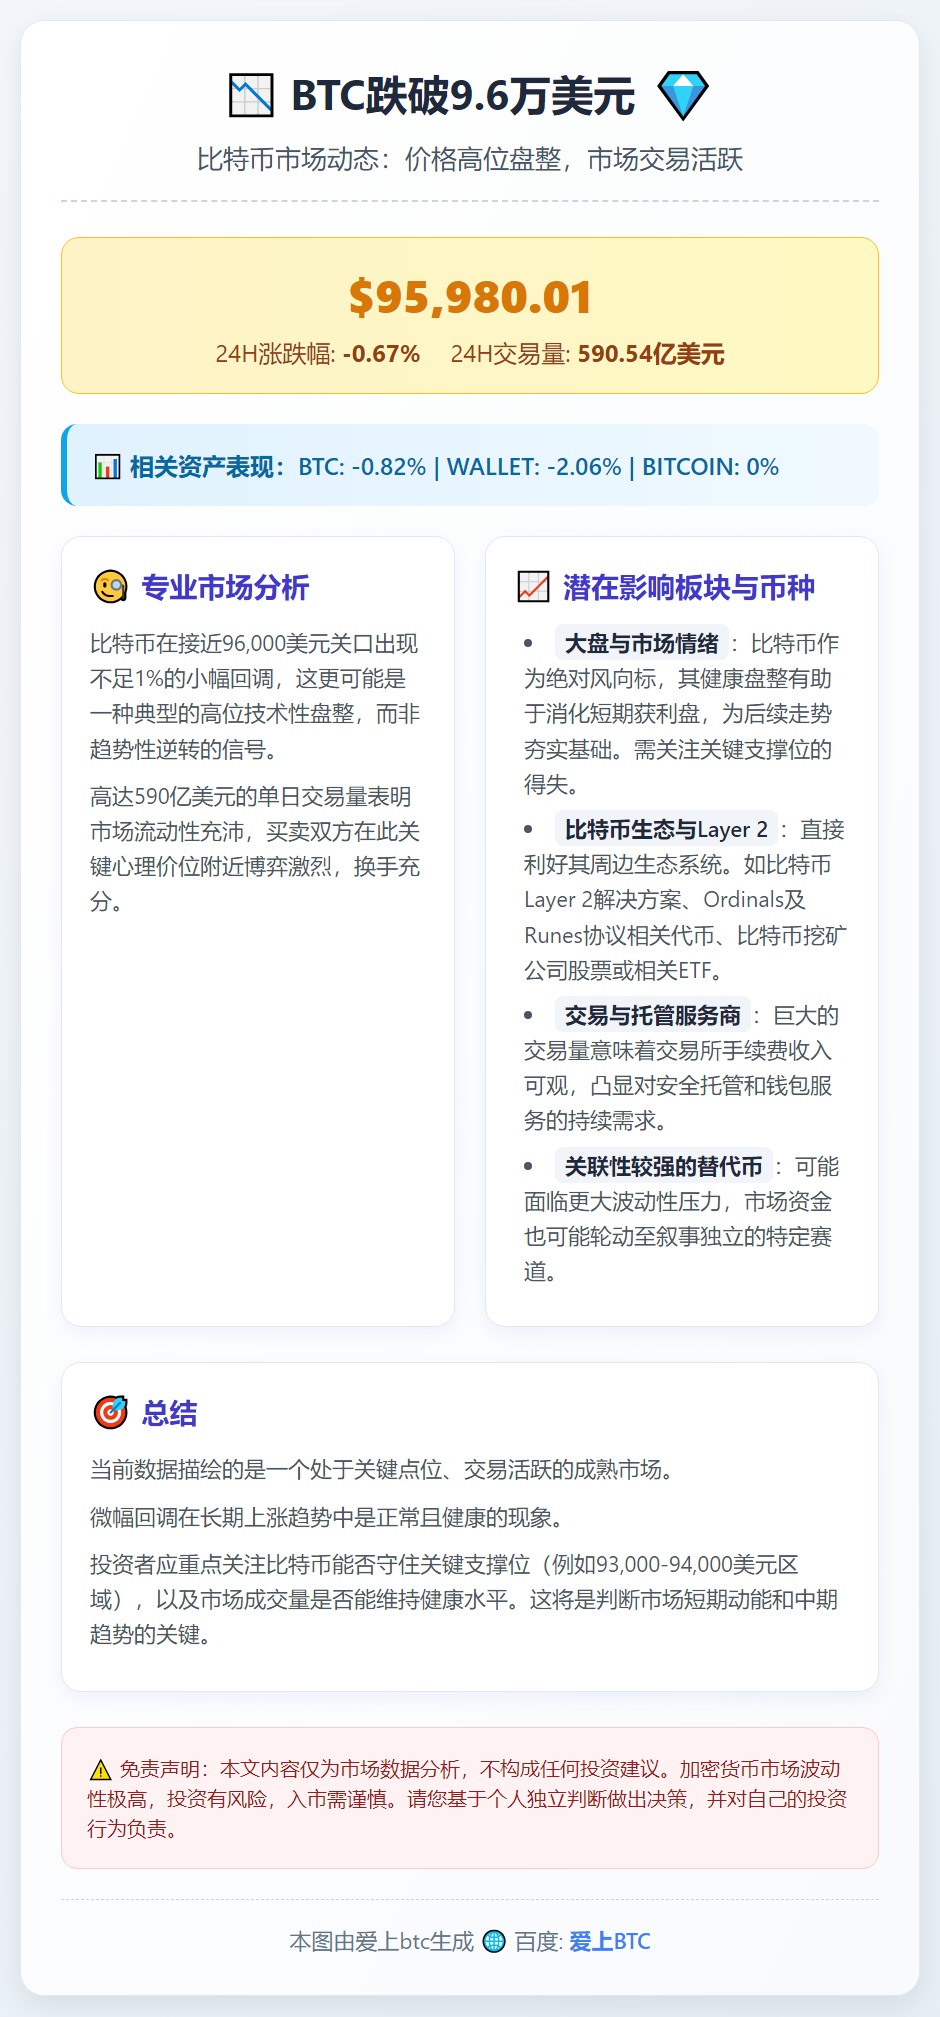Click the 相关资产表现 label
Image resolution: width=940 pixels, height=2017 pixels.
click(x=208, y=467)
